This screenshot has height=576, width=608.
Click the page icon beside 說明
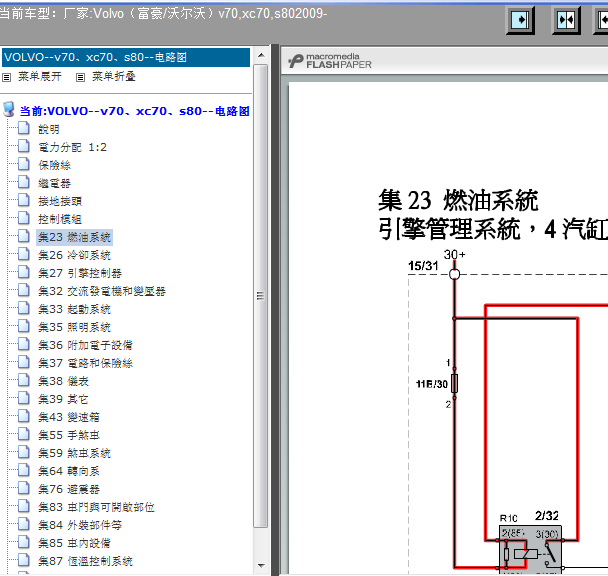click(24, 128)
